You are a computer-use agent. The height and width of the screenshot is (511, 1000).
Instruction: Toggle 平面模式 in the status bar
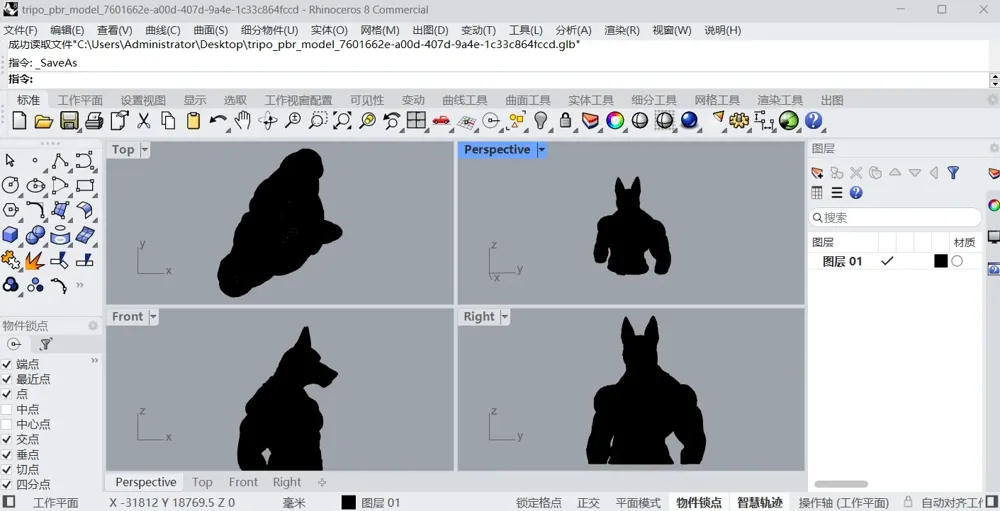pyautogui.click(x=638, y=503)
